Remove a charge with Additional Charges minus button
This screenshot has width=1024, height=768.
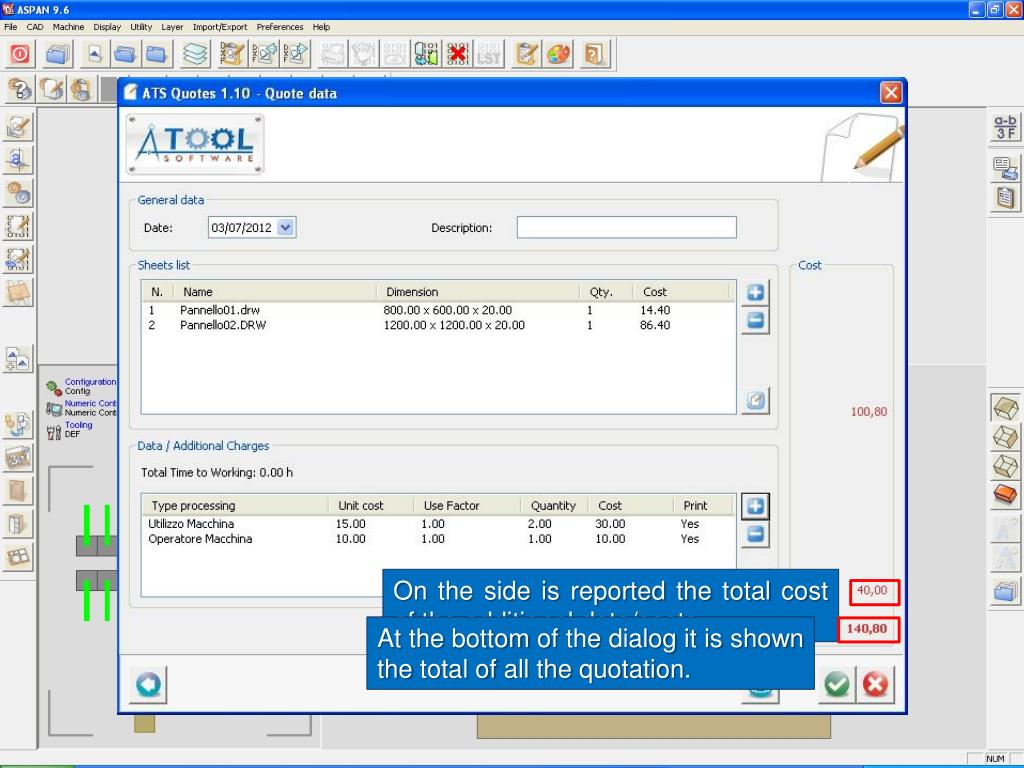[x=756, y=534]
